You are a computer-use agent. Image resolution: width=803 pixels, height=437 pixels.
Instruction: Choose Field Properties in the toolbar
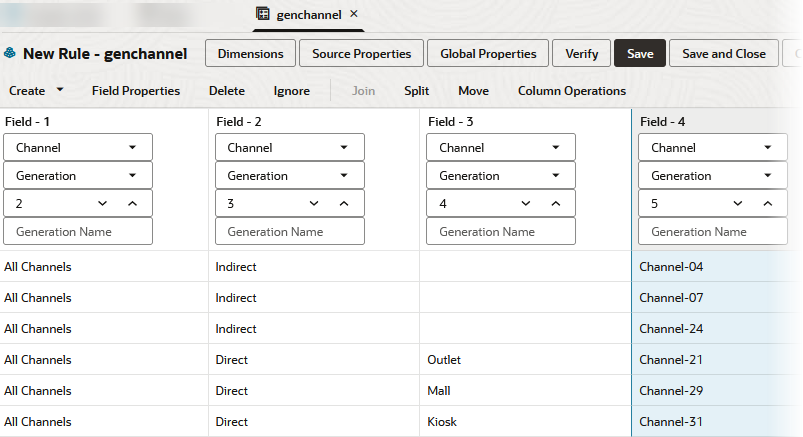click(x=136, y=90)
